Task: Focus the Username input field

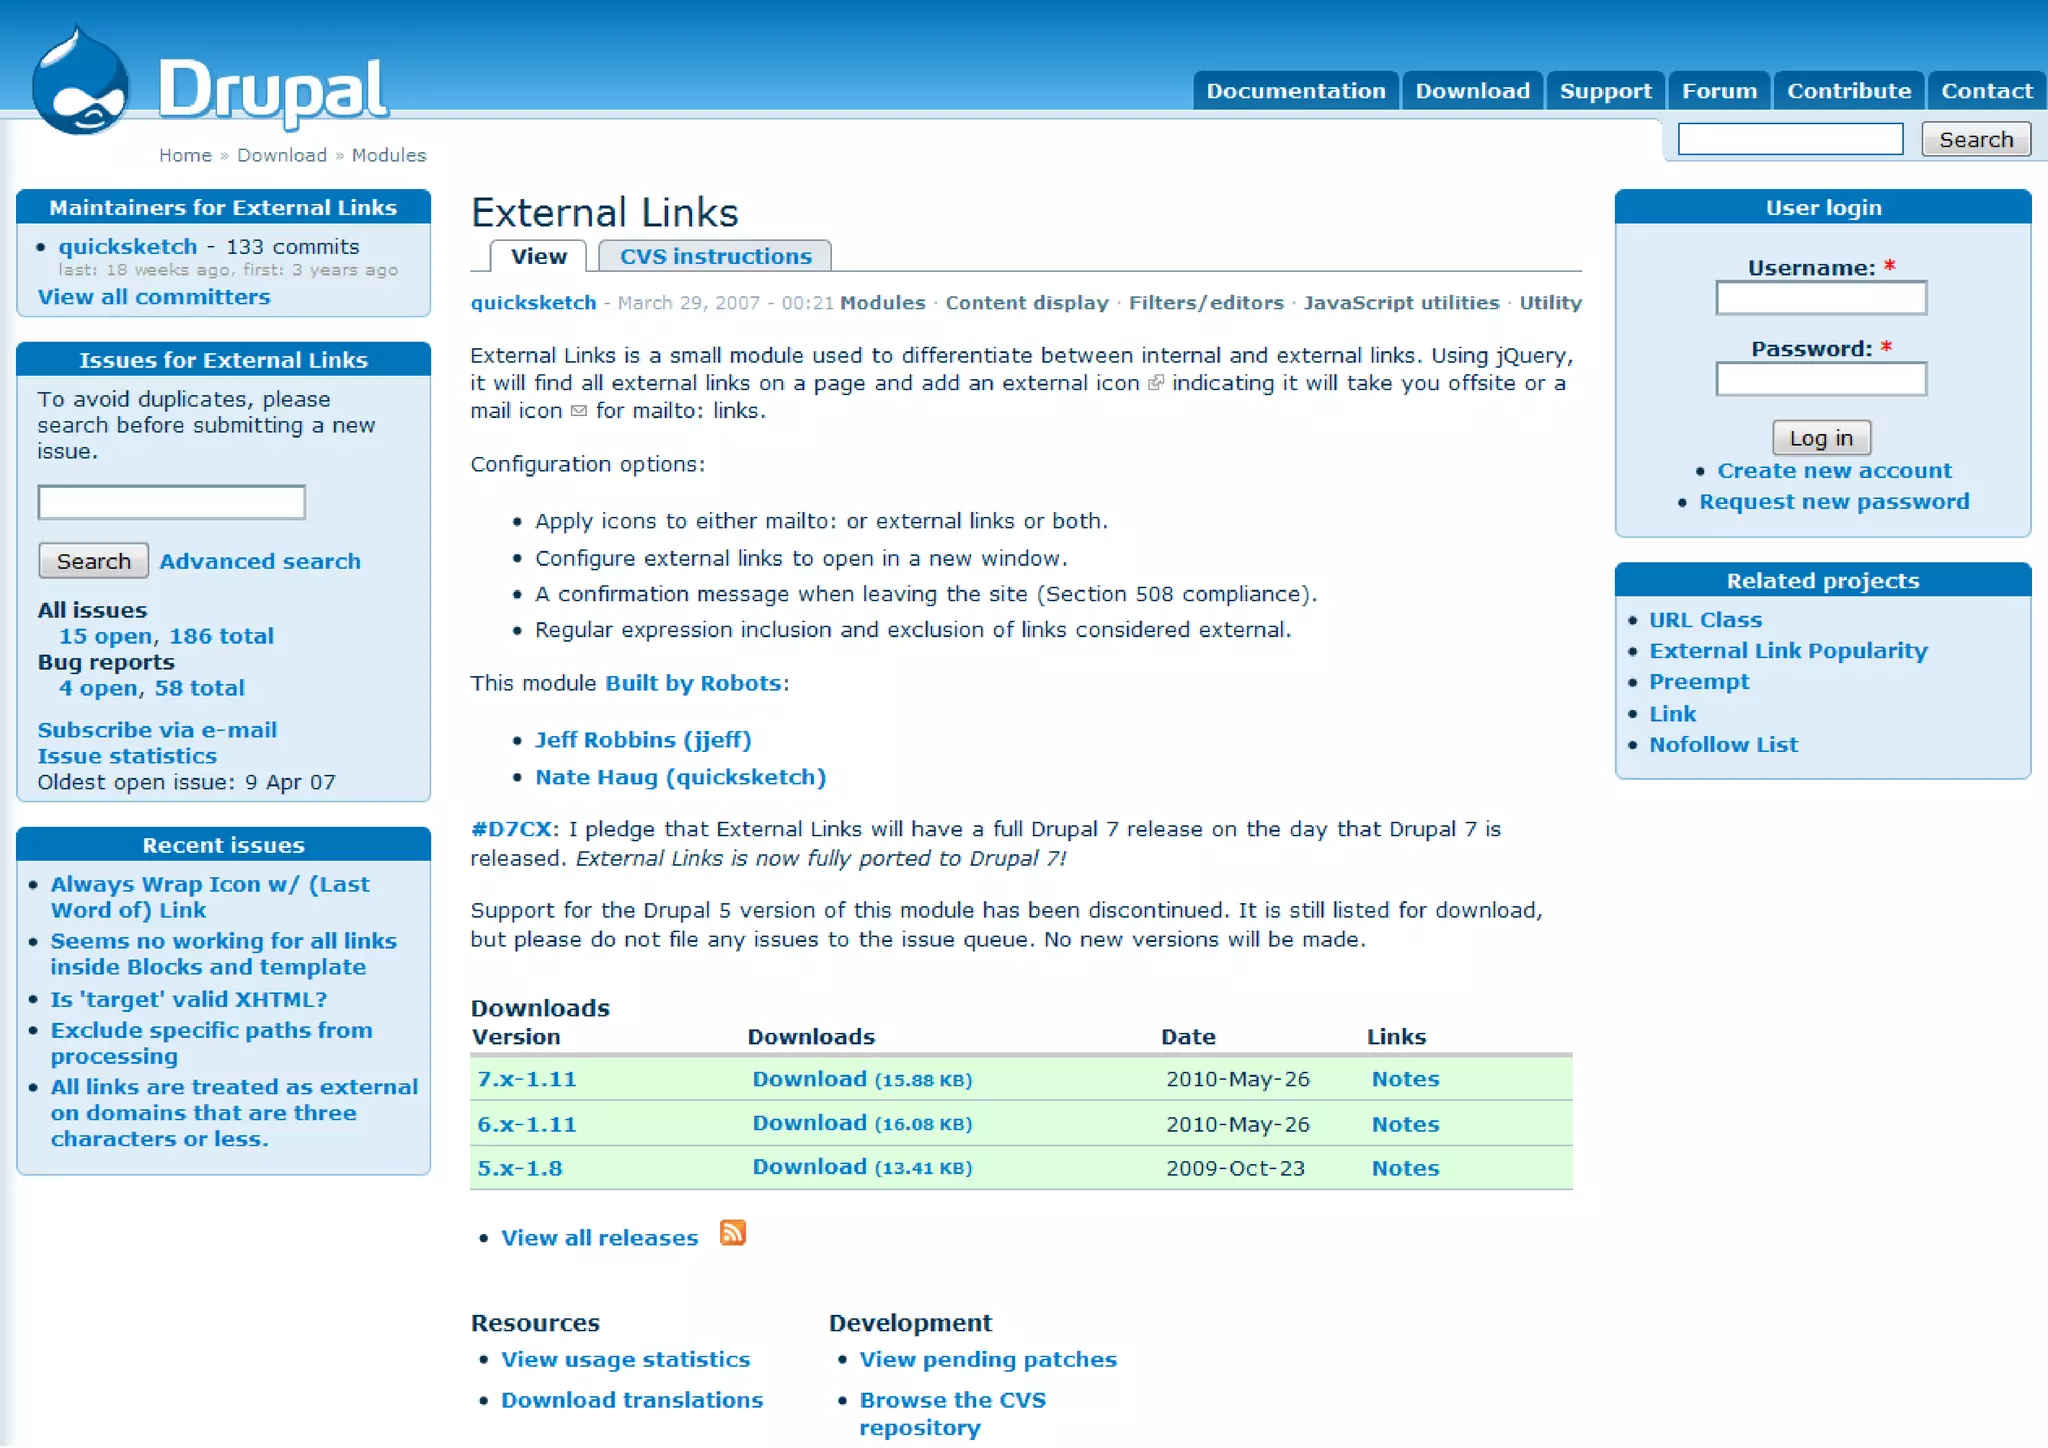Action: 1820,298
